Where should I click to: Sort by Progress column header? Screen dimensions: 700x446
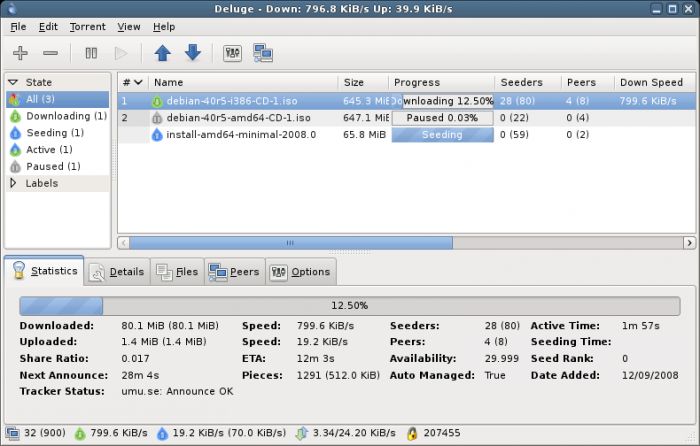tap(442, 82)
